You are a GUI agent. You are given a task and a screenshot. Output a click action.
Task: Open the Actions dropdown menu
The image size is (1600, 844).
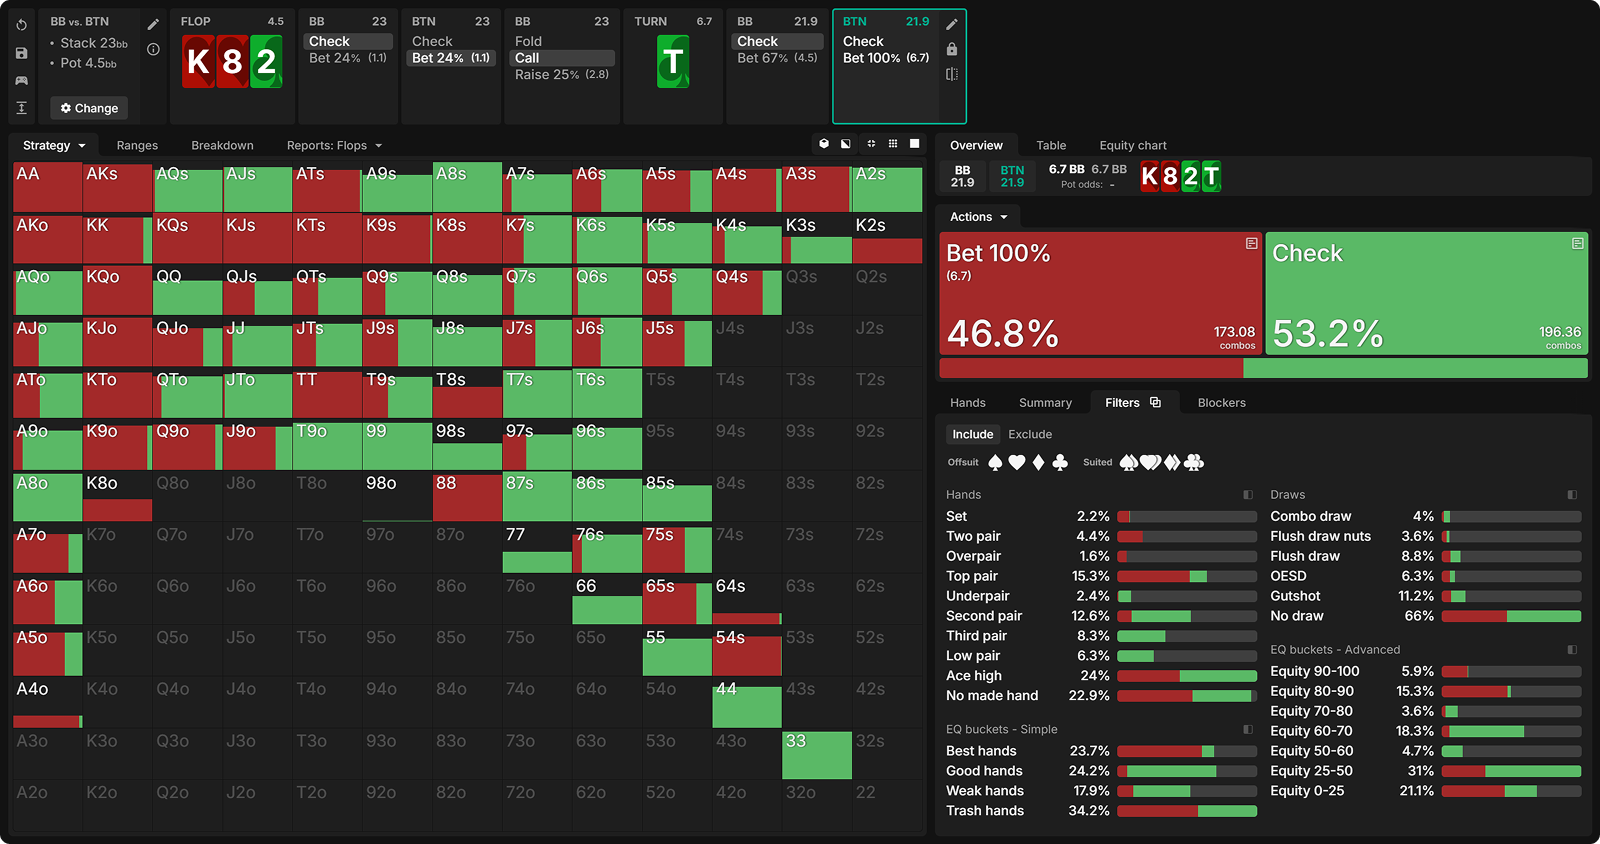click(x=978, y=217)
